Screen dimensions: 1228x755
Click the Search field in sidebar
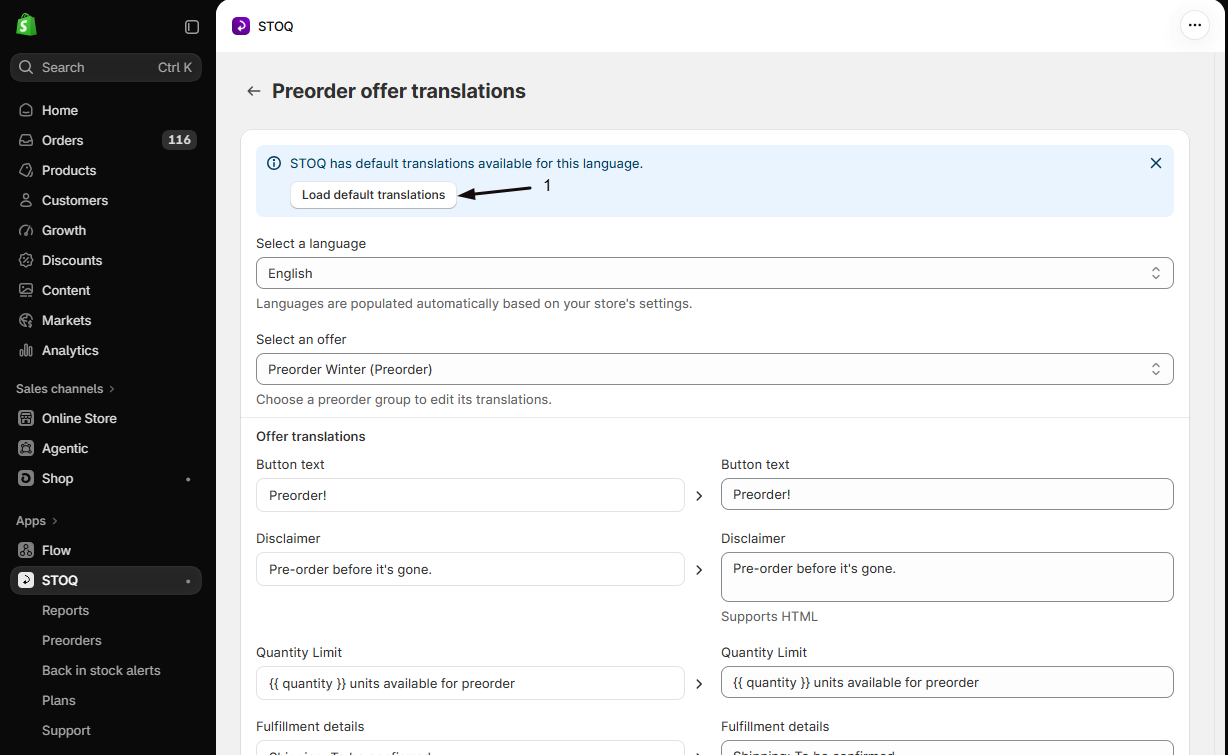[x=106, y=67]
